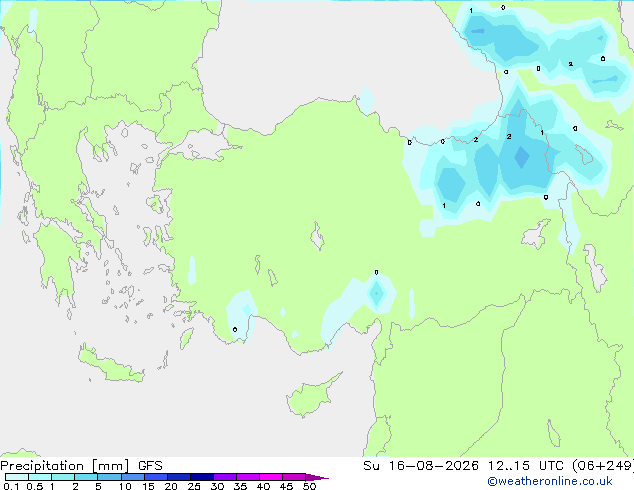Pick the 45–50 mm legend swatch
Screen dimensions: 634x490
click(294, 477)
